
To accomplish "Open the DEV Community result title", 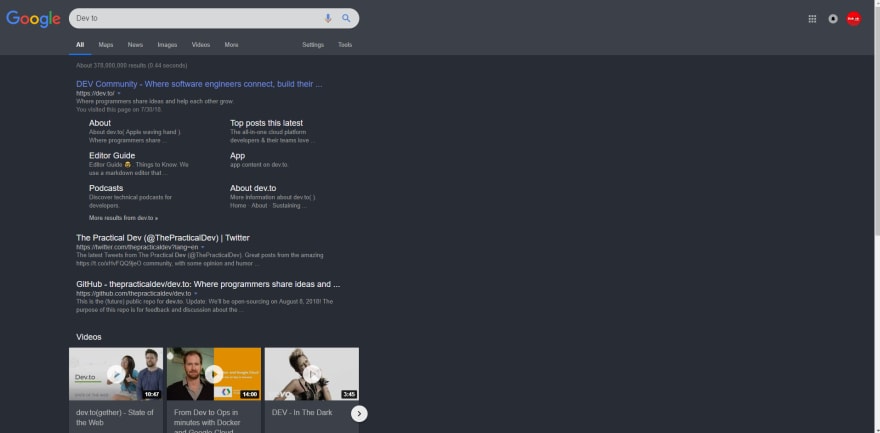I will (x=199, y=84).
